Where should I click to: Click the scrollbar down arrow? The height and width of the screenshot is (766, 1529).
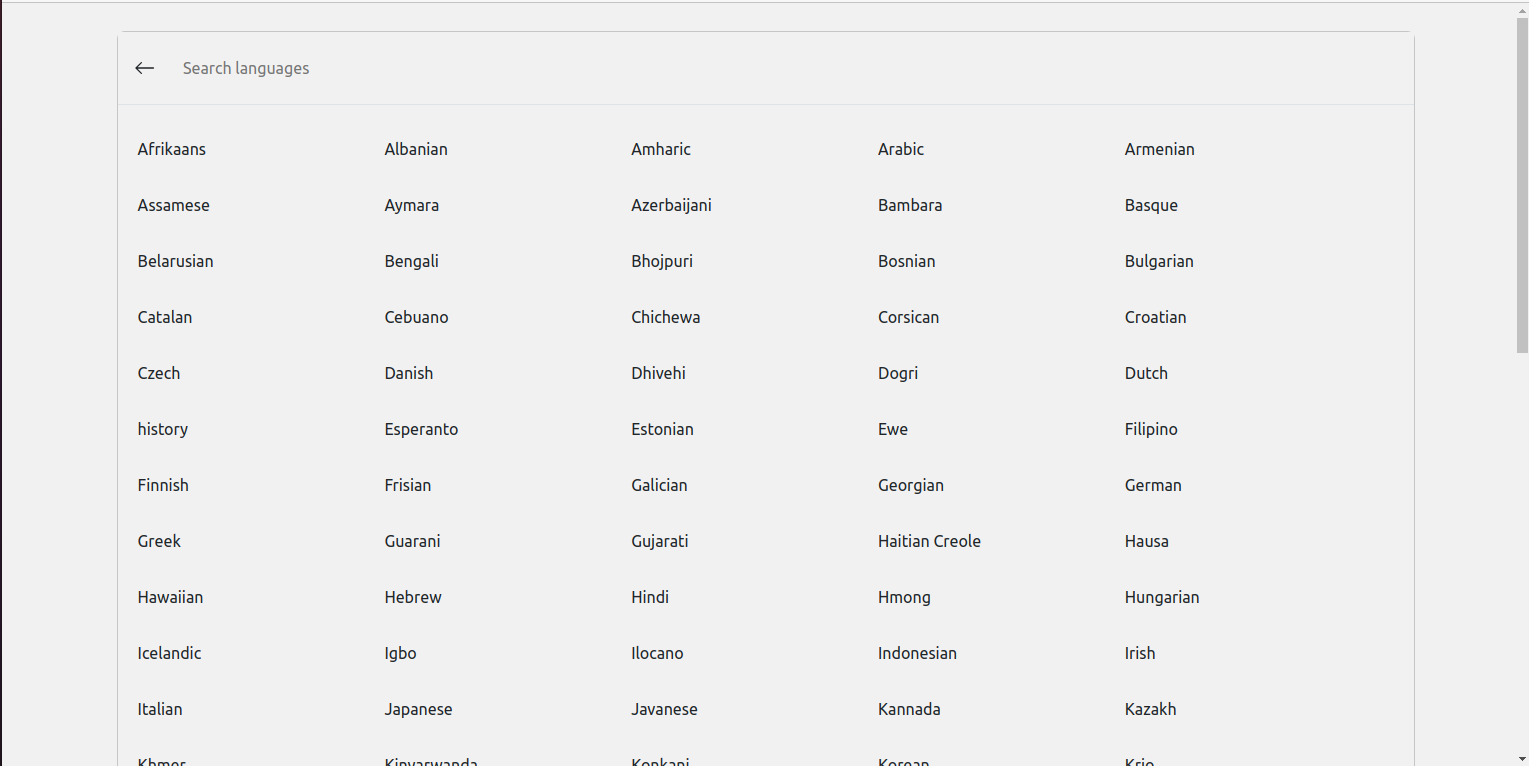click(x=1521, y=758)
